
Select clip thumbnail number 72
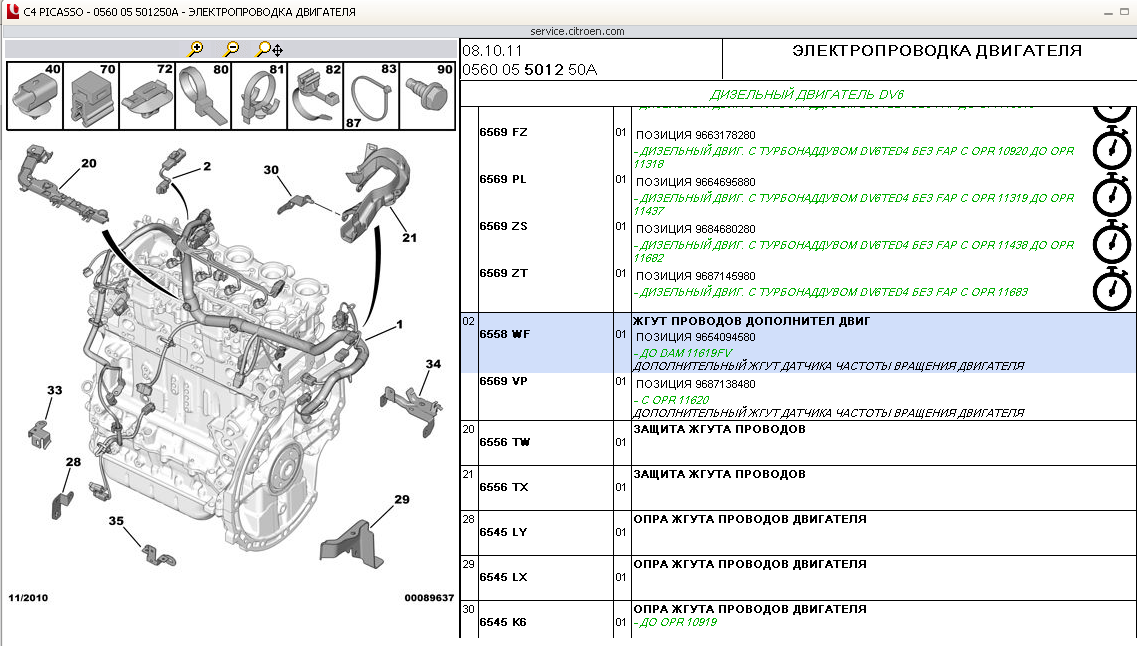click(x=147, y=96)
